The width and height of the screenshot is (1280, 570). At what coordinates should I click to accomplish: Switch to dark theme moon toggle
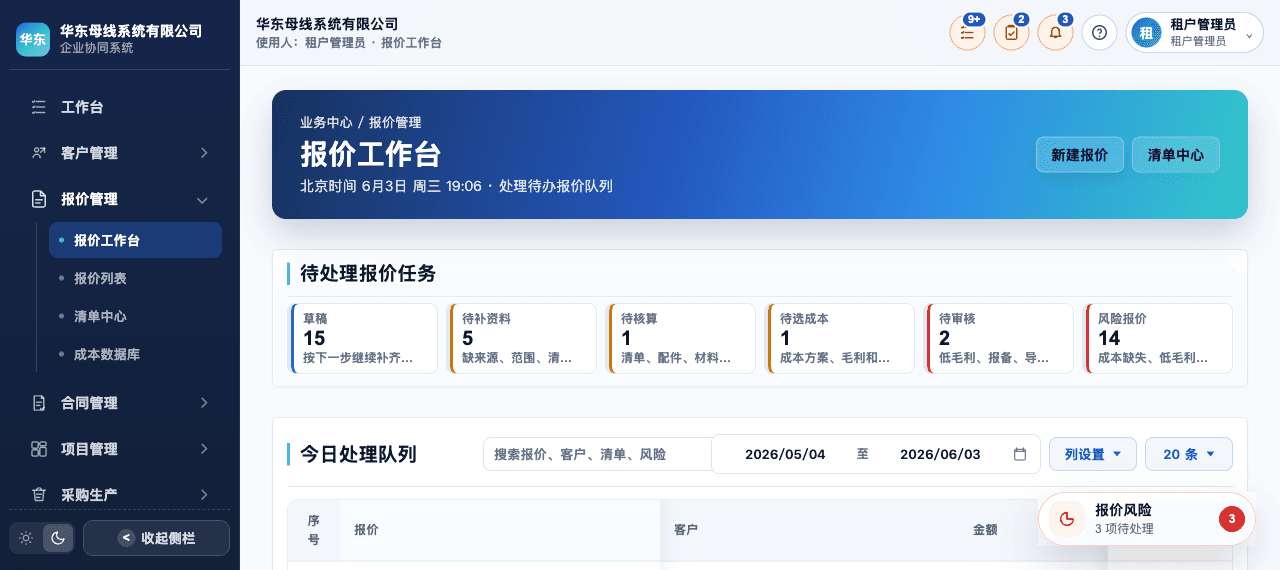tap(58, 538)
